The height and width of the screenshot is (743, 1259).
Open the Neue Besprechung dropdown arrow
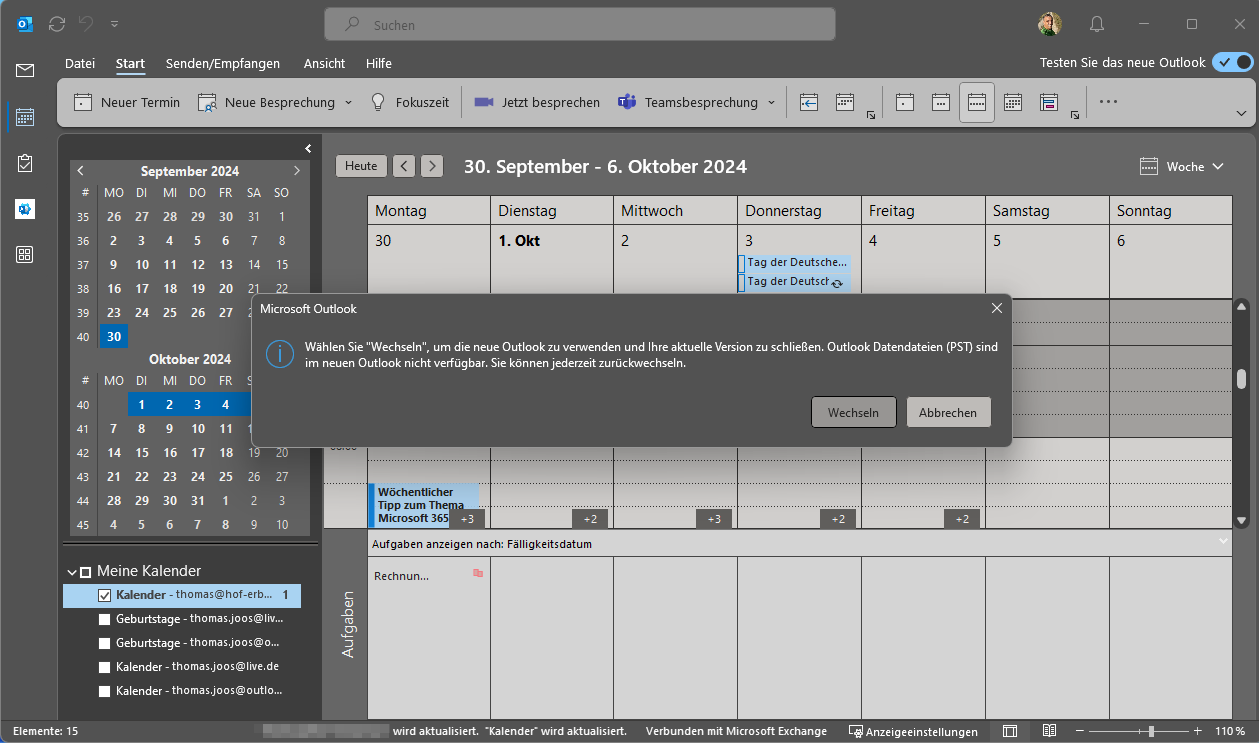click(x=348, y=102)
